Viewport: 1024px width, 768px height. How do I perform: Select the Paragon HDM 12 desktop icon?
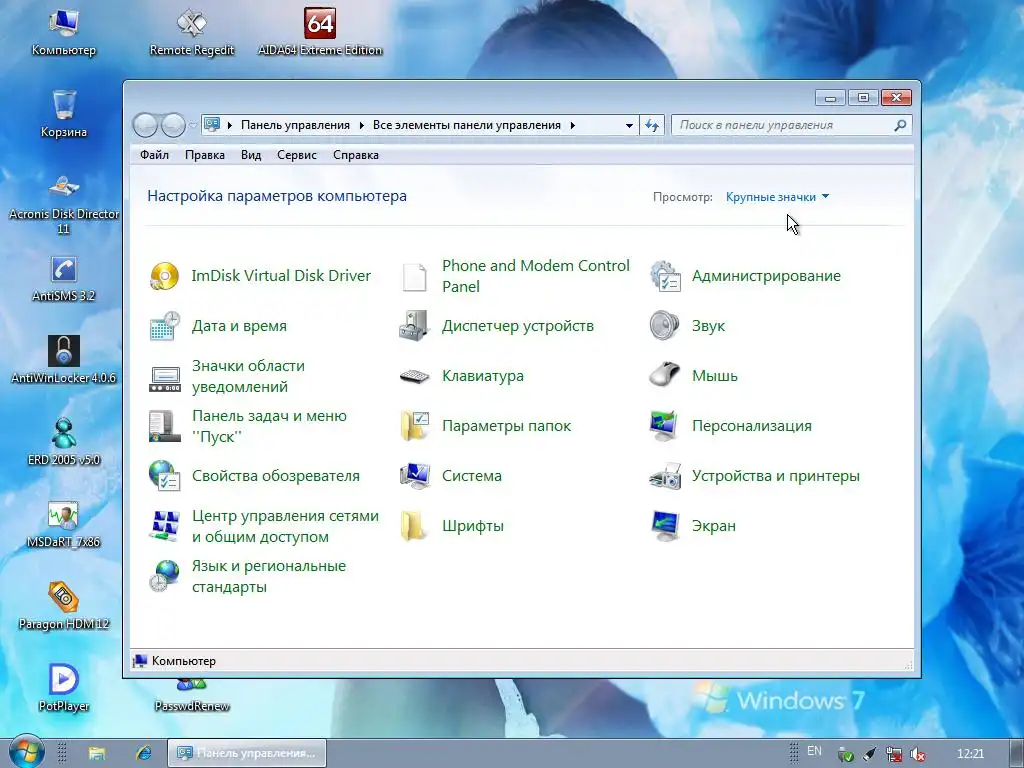pyautogui.click(x=64, y=597)
